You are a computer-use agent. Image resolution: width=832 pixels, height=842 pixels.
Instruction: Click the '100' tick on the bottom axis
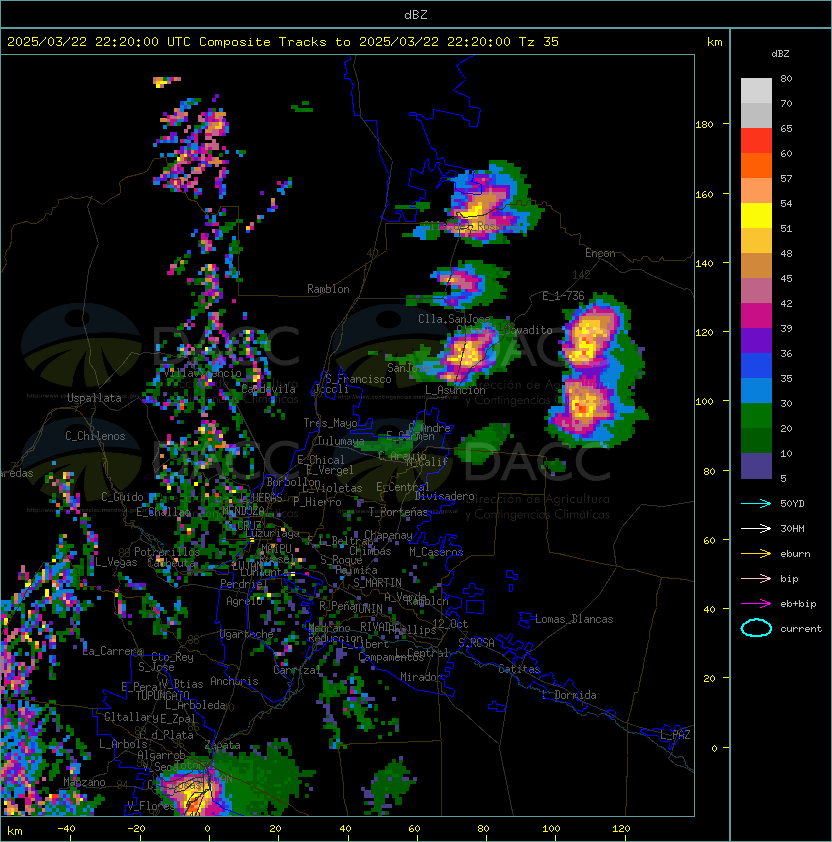tap(551, 829)
